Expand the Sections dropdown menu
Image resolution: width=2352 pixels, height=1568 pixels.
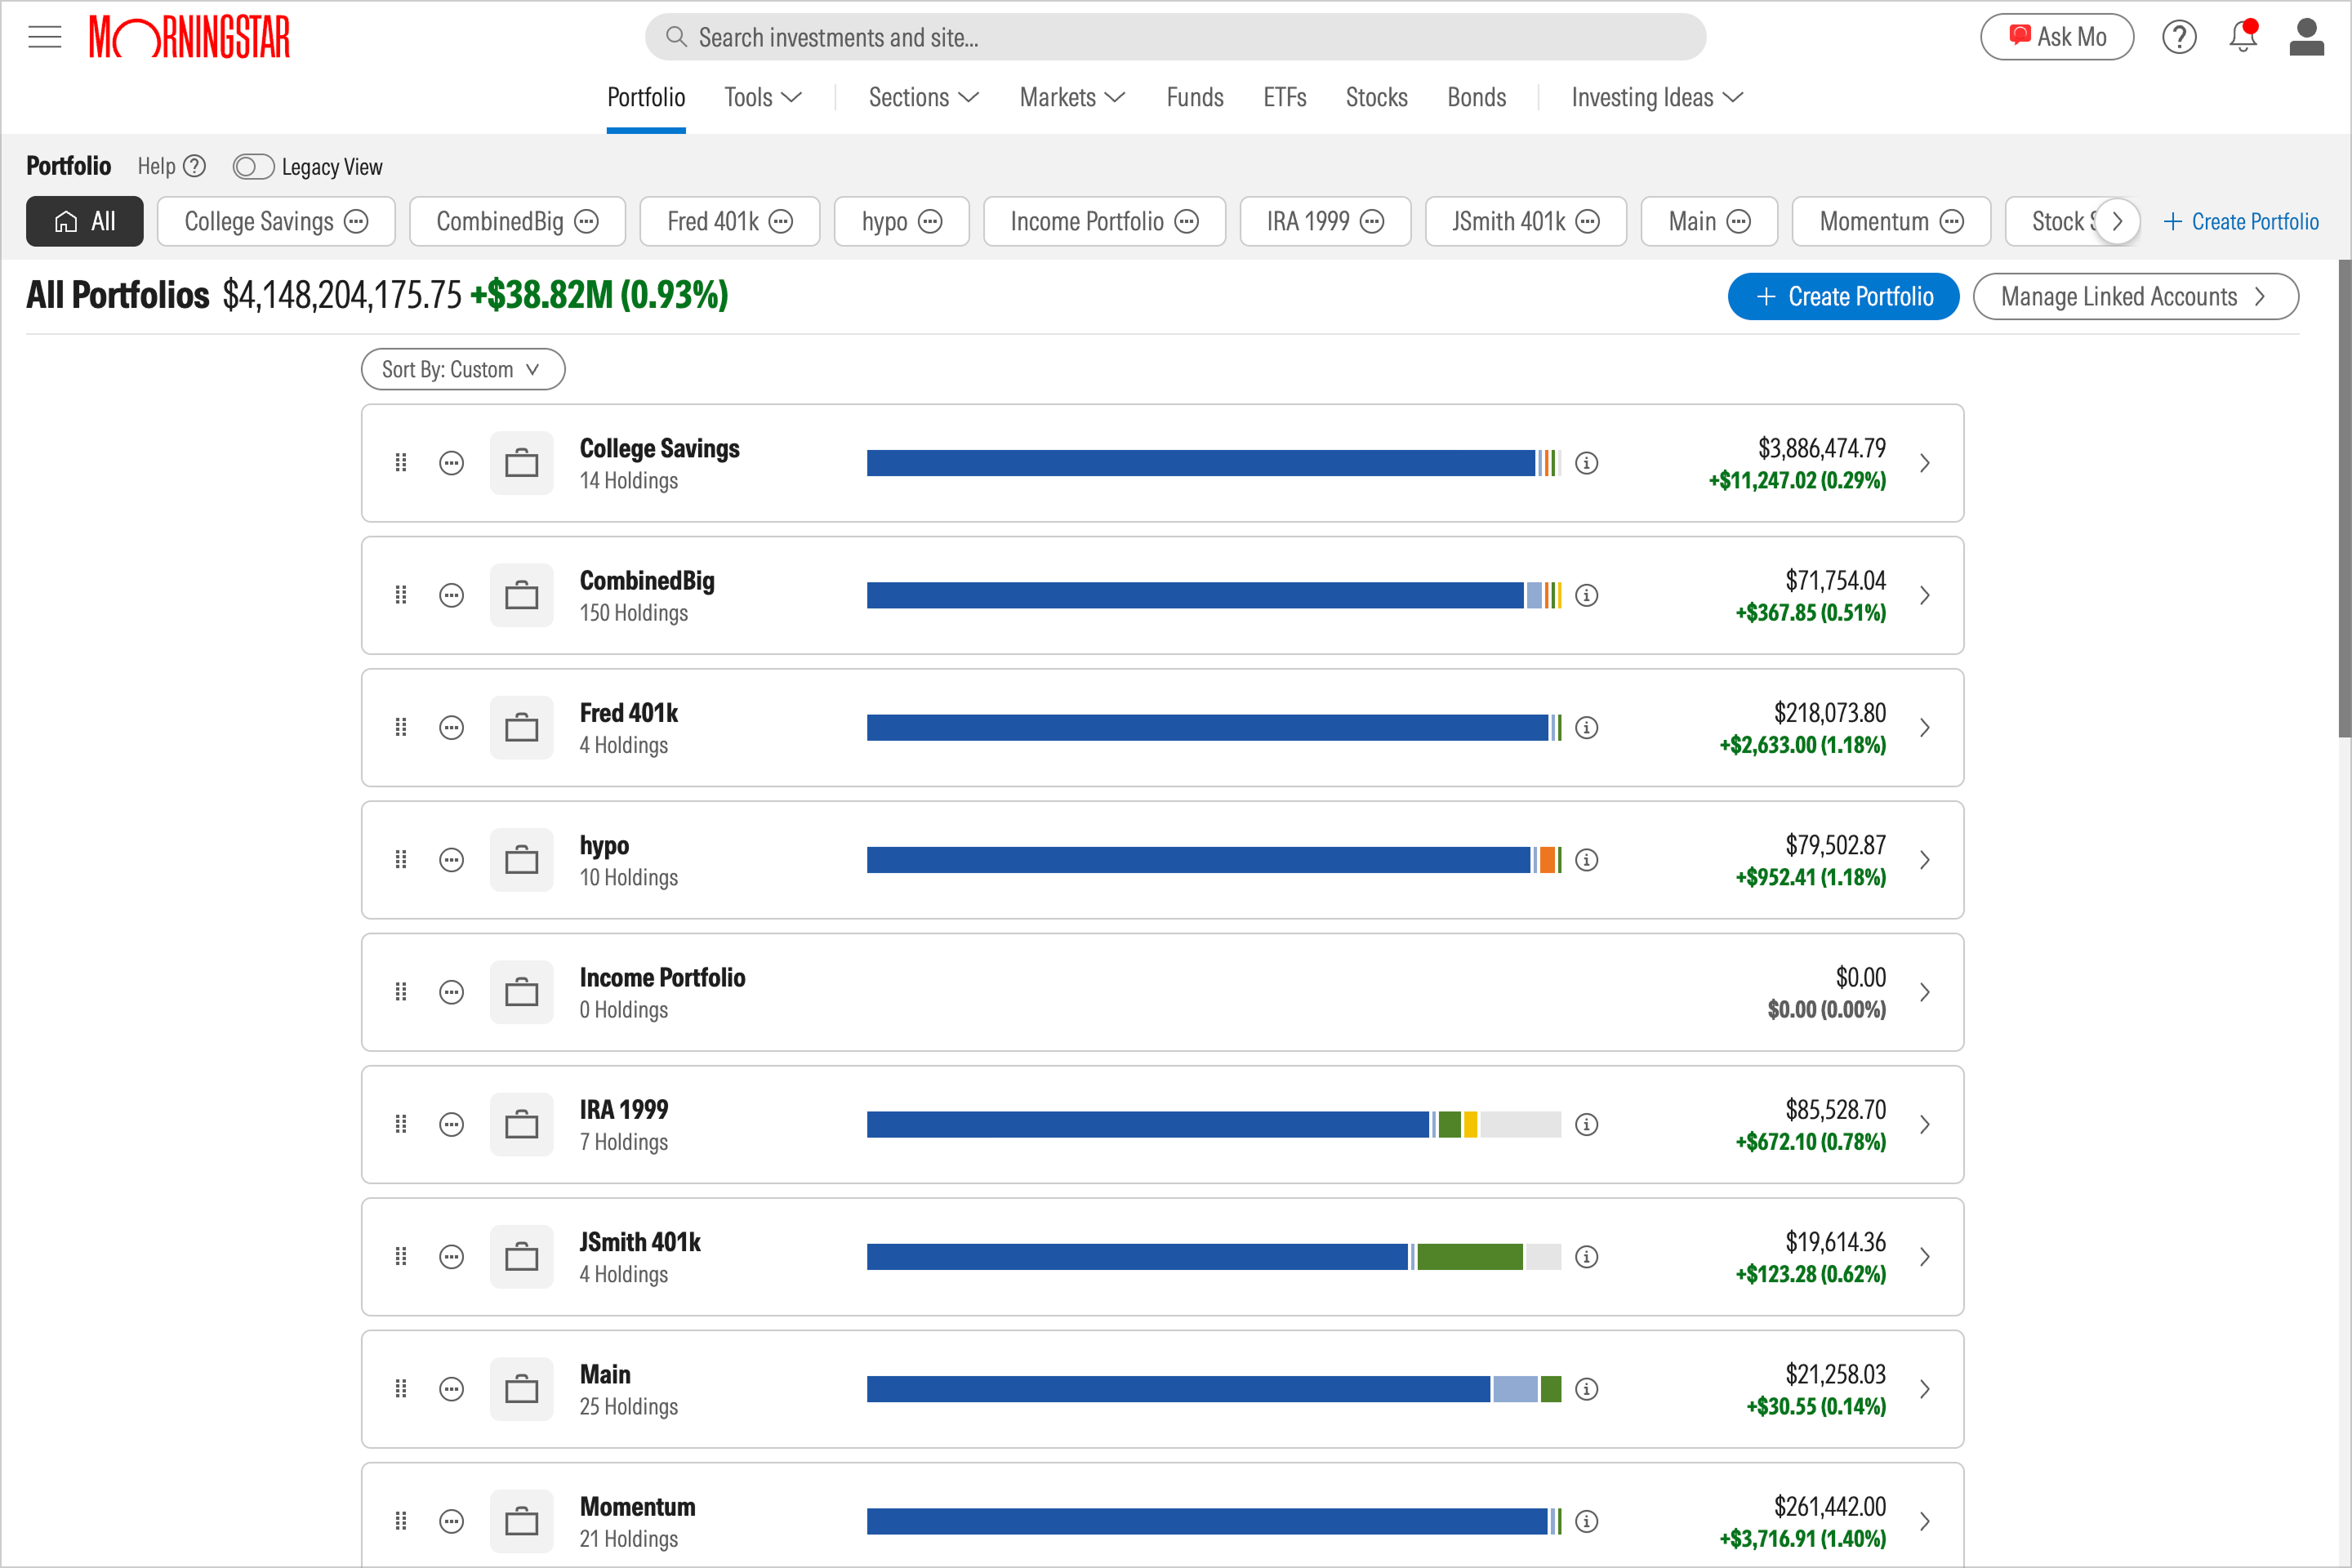point(923,97)
